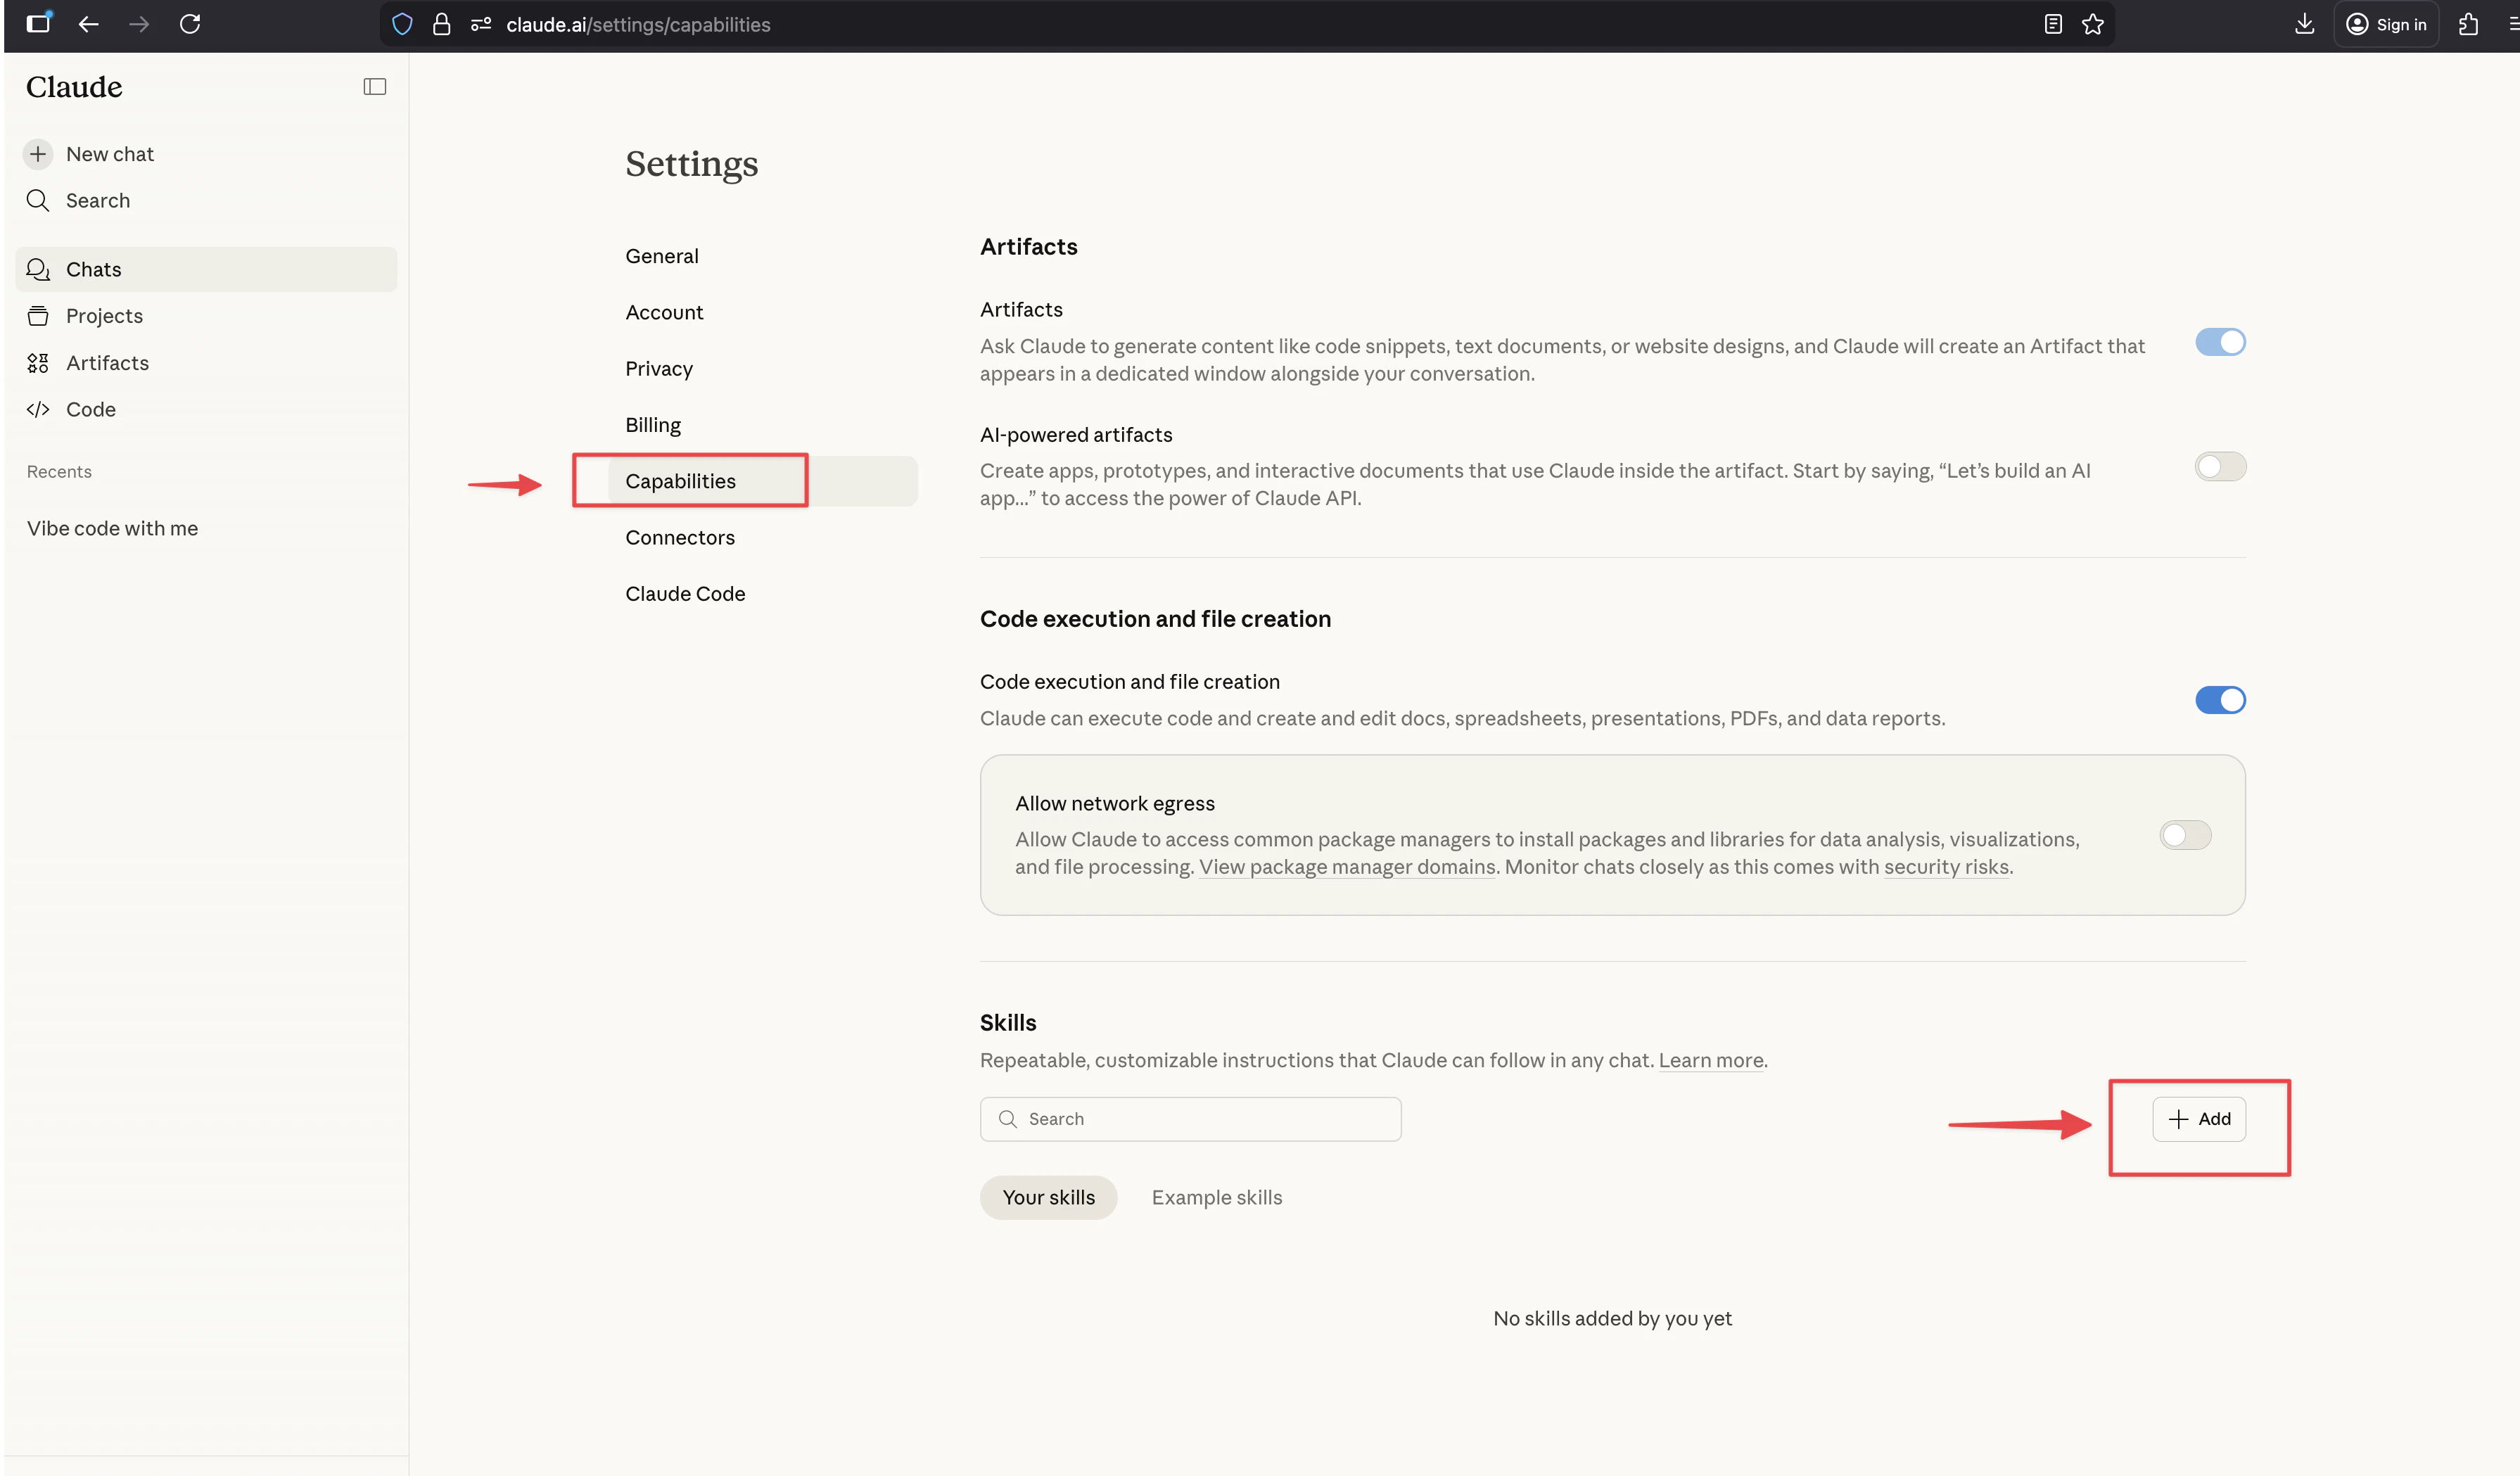Reload the page with the refresh icon
Screen dimensions: 2520x1476
coord(190,24)
